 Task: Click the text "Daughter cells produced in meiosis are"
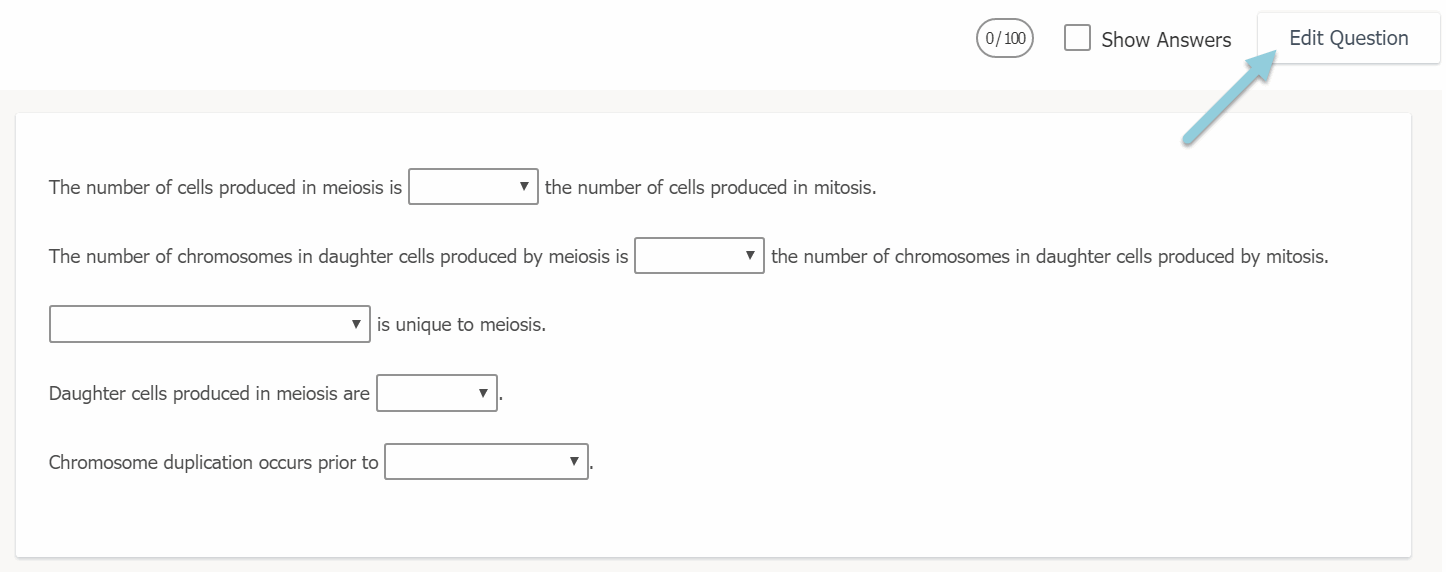click(x=209, y=394)
